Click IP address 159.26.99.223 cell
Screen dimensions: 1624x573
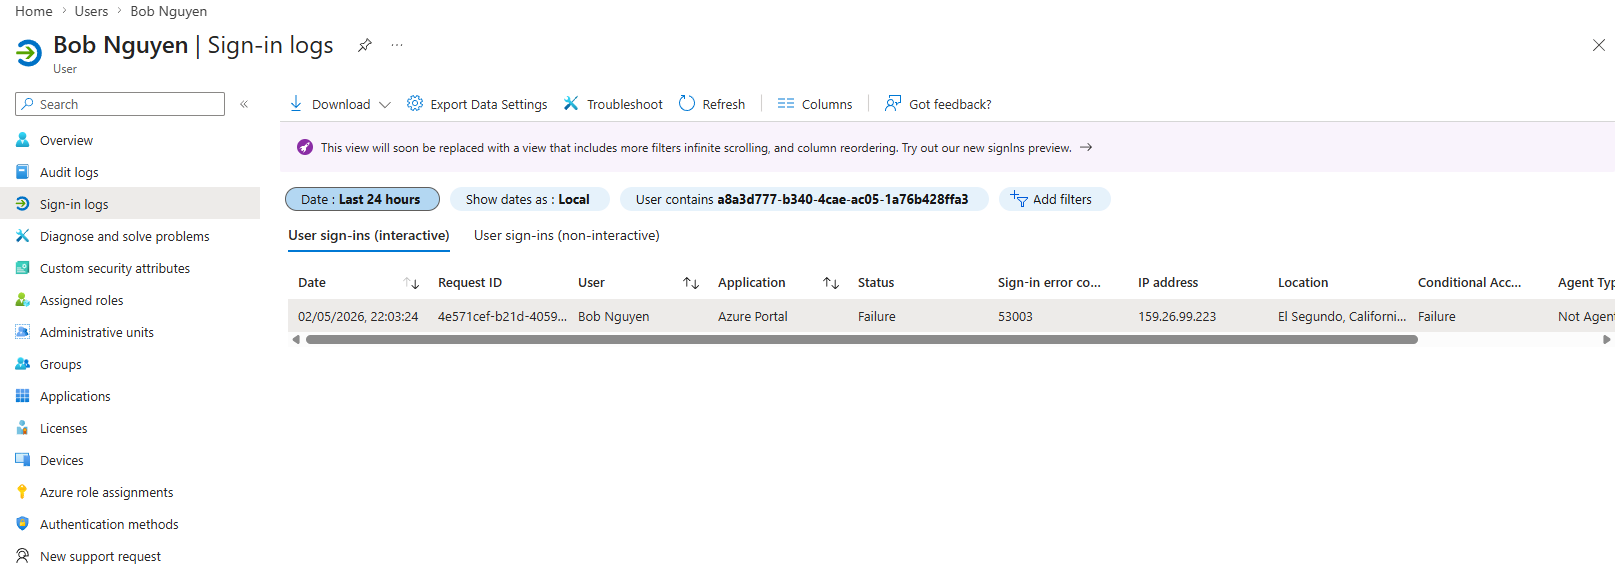point(1177,316)
